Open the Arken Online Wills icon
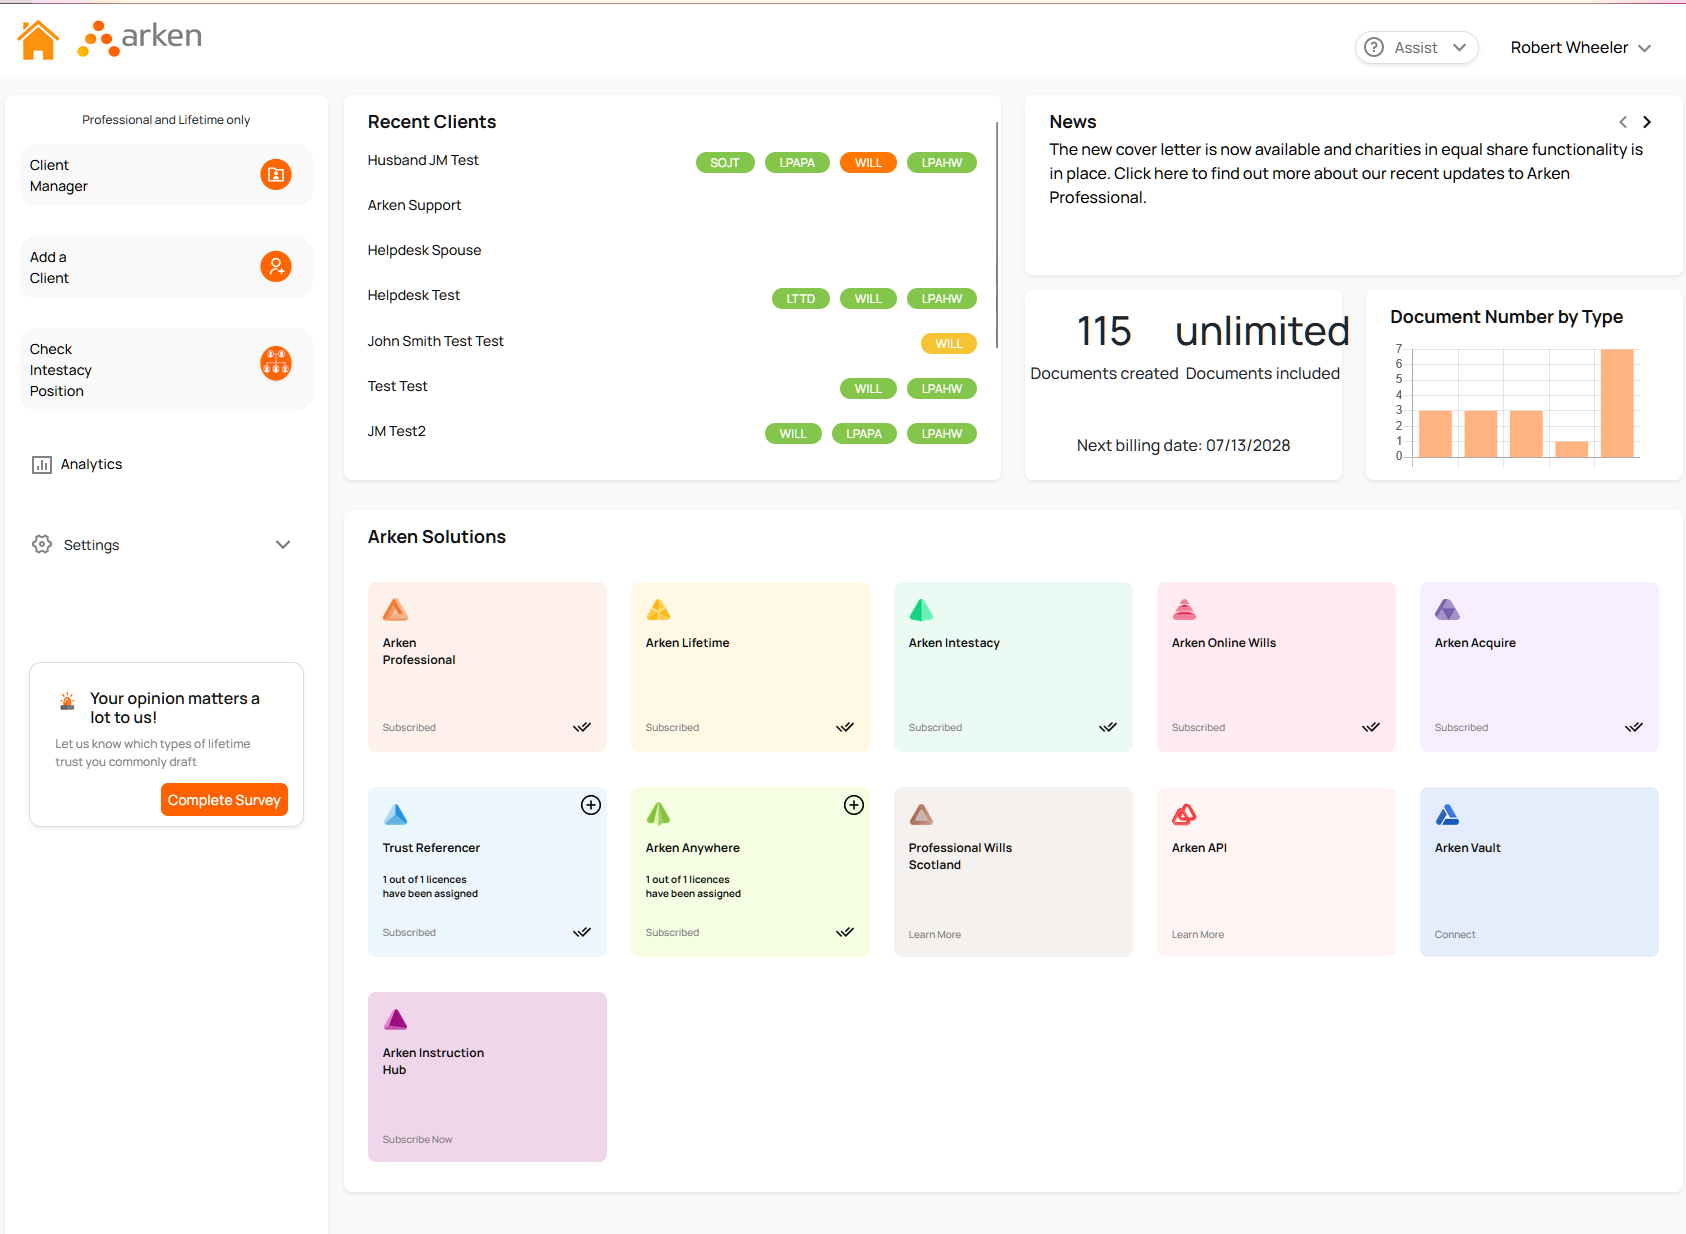This screenshot has width=1686, height=1234. (x=1184, y=609)
